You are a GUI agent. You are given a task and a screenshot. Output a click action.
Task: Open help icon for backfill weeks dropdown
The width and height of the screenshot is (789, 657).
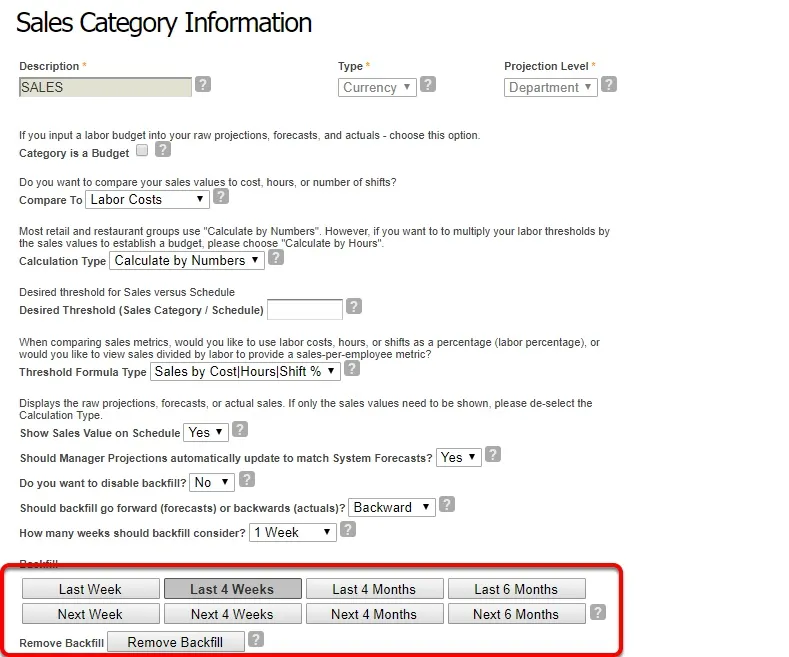tap(348, 529)
